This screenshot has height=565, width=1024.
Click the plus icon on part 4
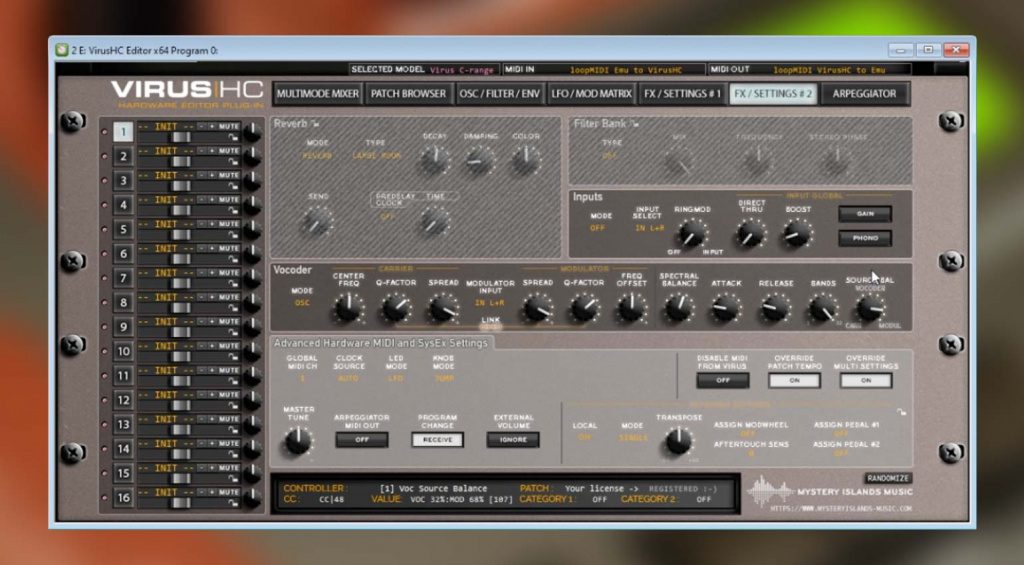pos(212,199)
